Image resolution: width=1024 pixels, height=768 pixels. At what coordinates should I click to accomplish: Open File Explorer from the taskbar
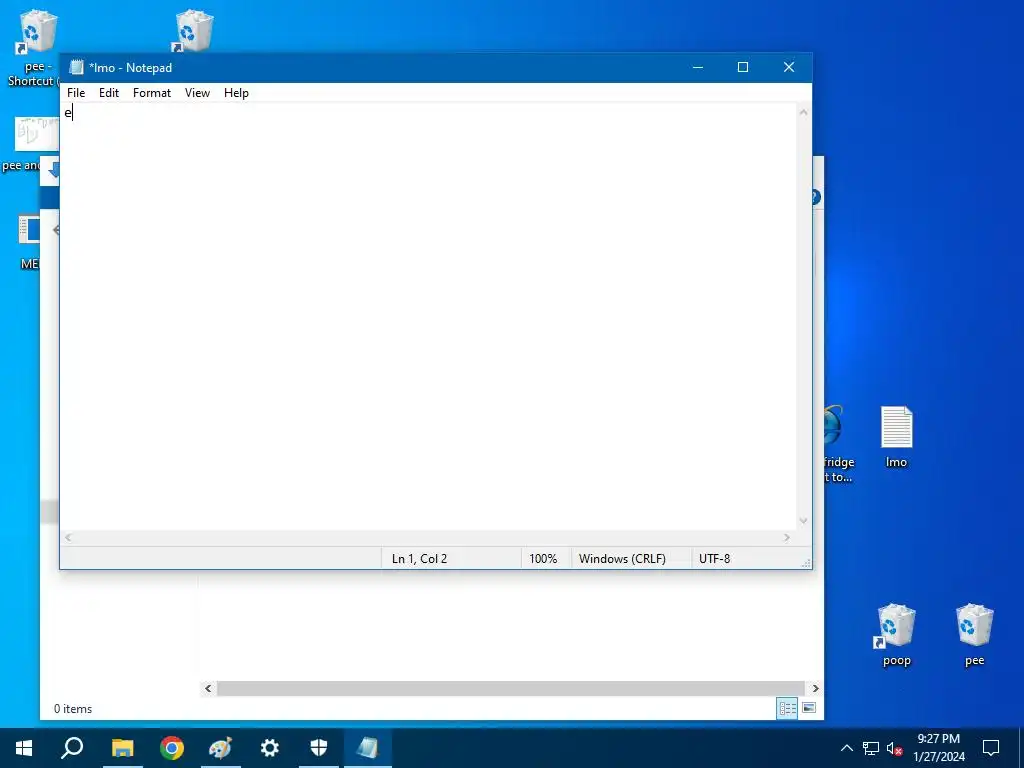point(122,748)
